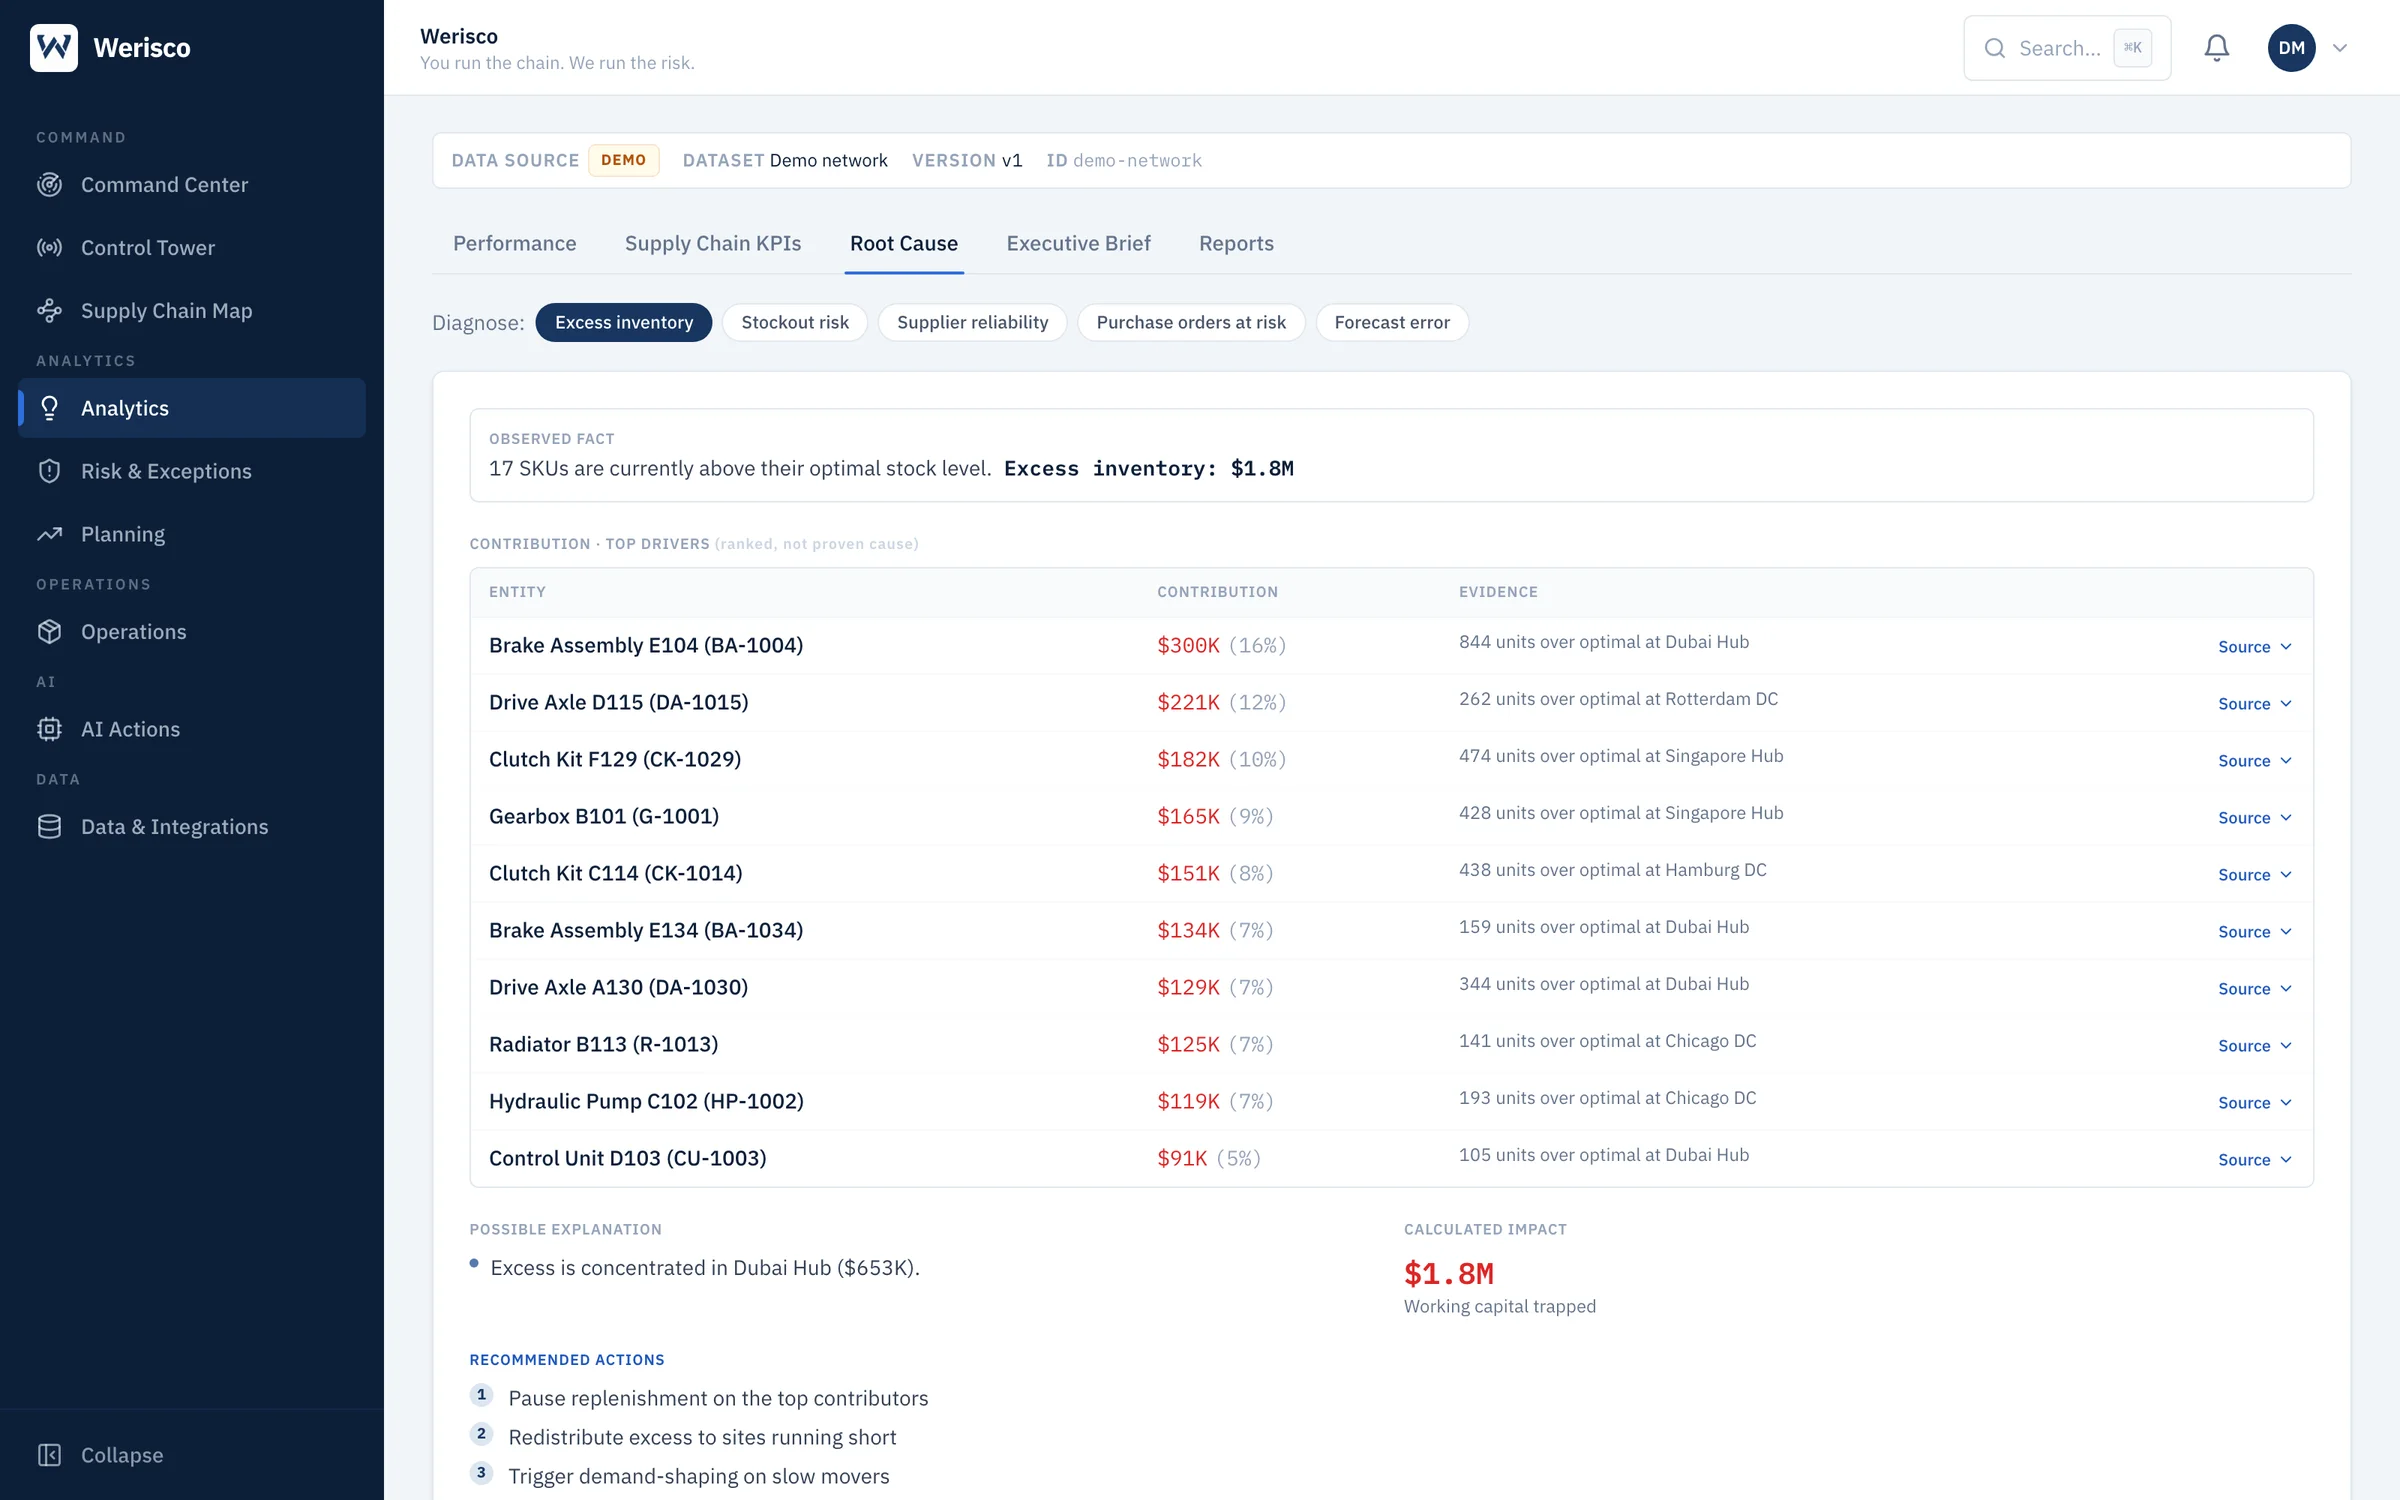2400x1500 pixels.
Task: Click the $300K (16%) contribution value
Action: (1221, 646)
